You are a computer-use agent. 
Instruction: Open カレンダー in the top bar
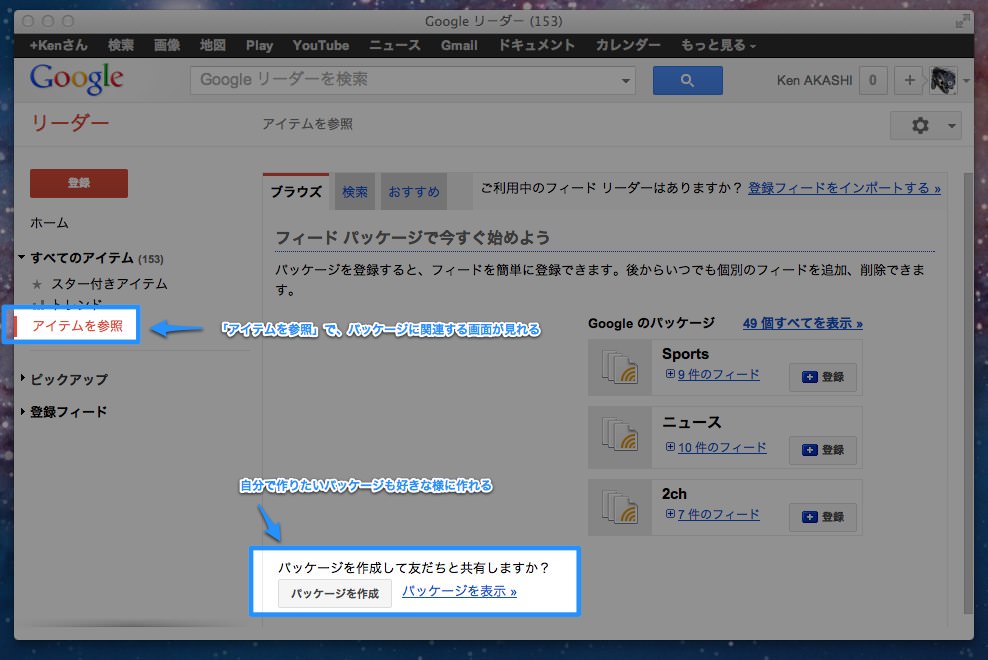point(628,45)
